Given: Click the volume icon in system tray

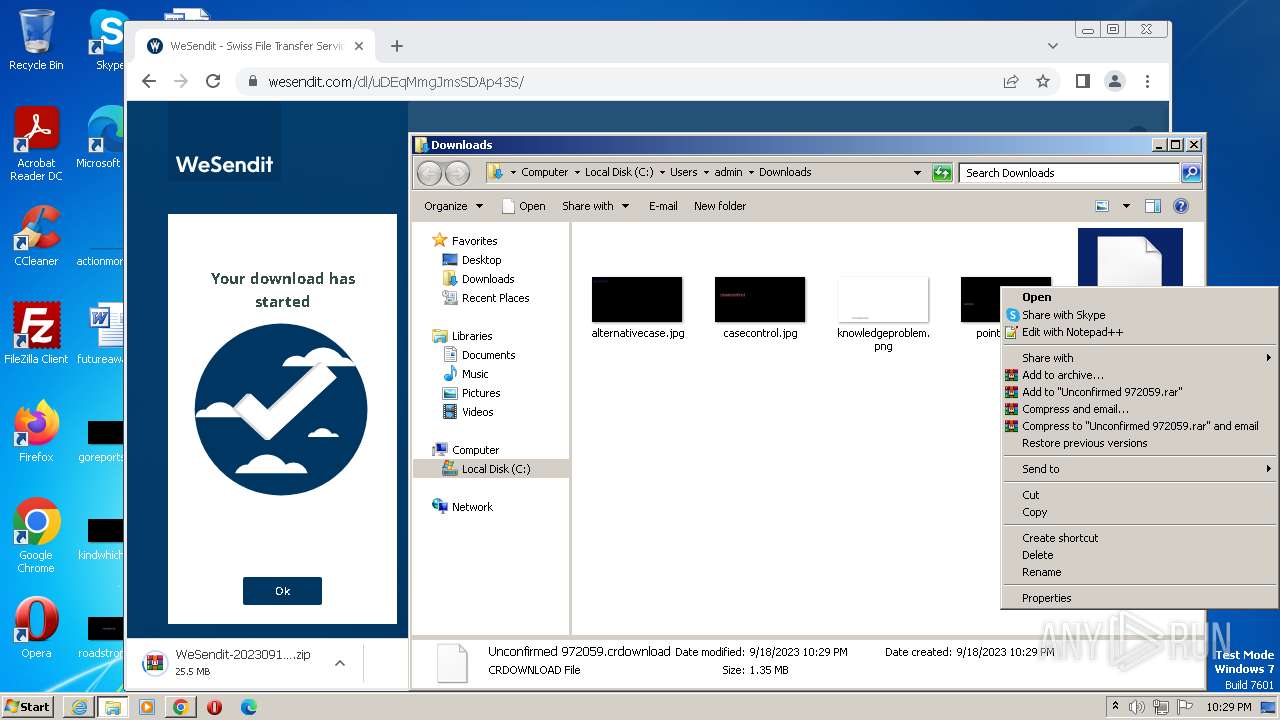Looking at the screenshot, I should click(1137, 707).
